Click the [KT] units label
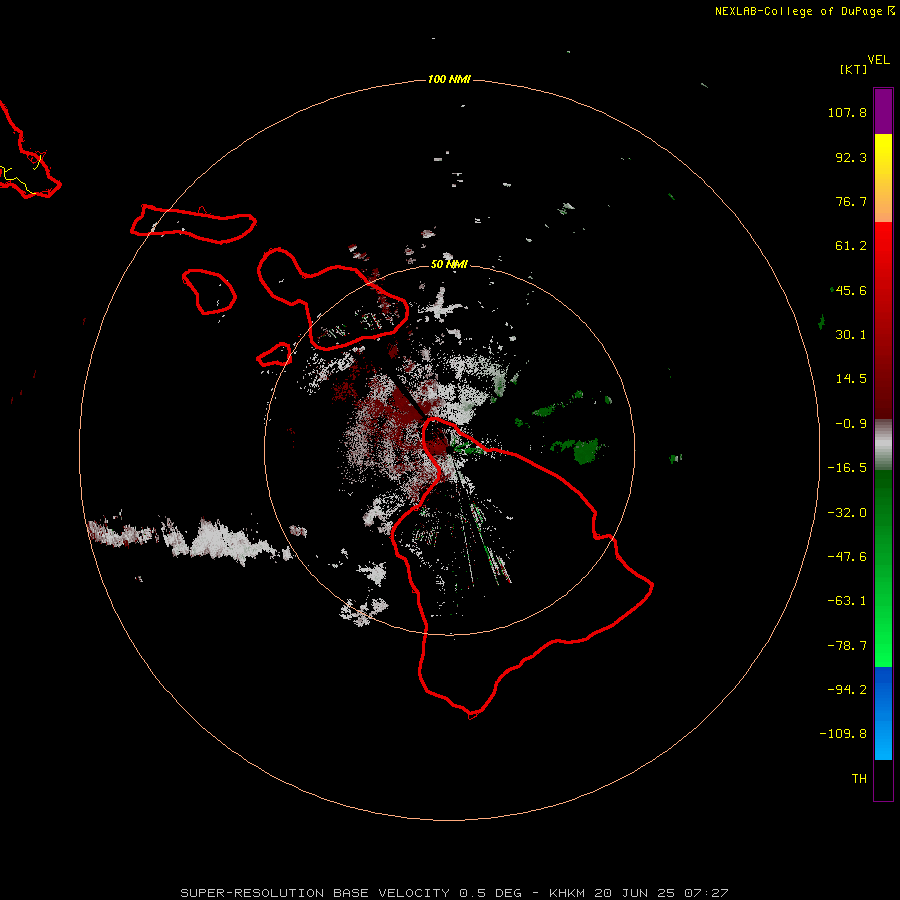900x900 pixels. 853,69
